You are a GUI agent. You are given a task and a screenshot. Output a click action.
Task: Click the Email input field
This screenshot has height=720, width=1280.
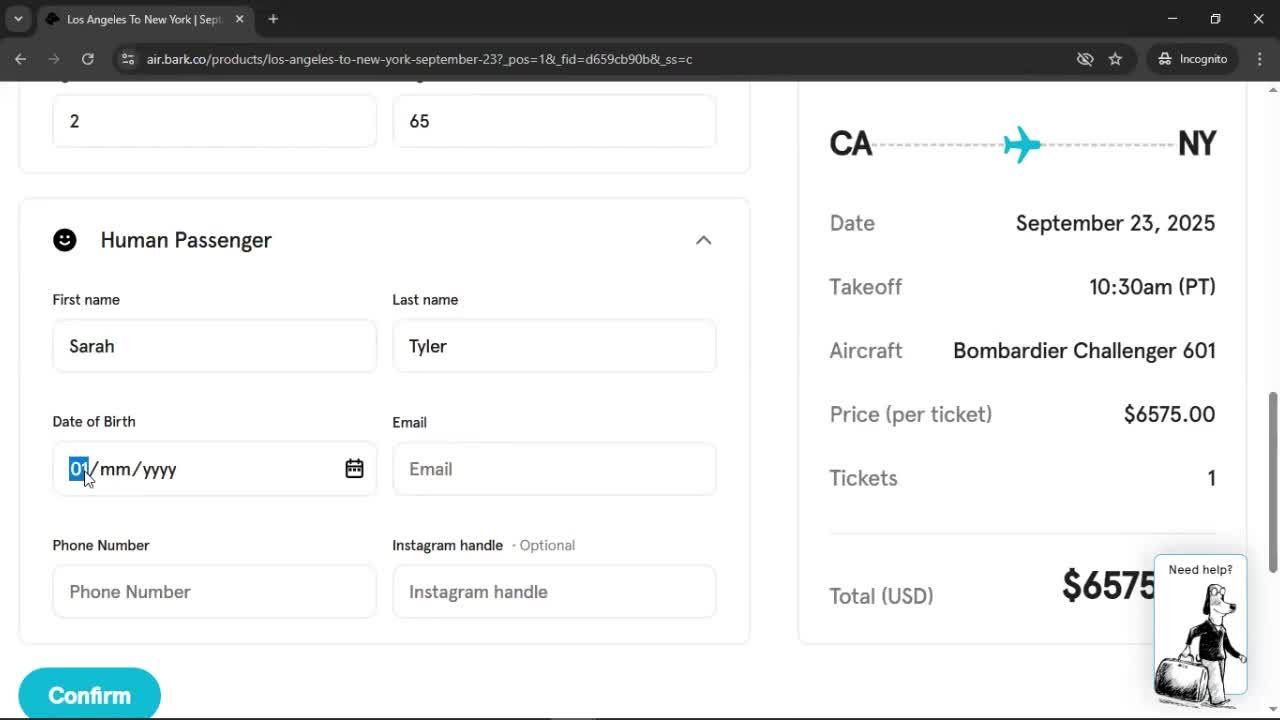[x=554, y=469]
